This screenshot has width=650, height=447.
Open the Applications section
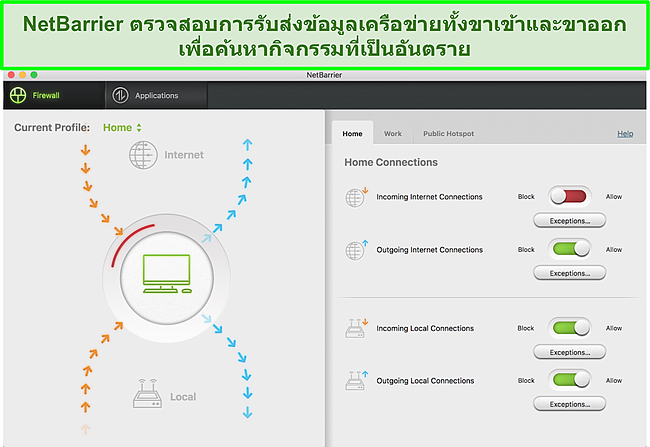(x=156, y=95)
